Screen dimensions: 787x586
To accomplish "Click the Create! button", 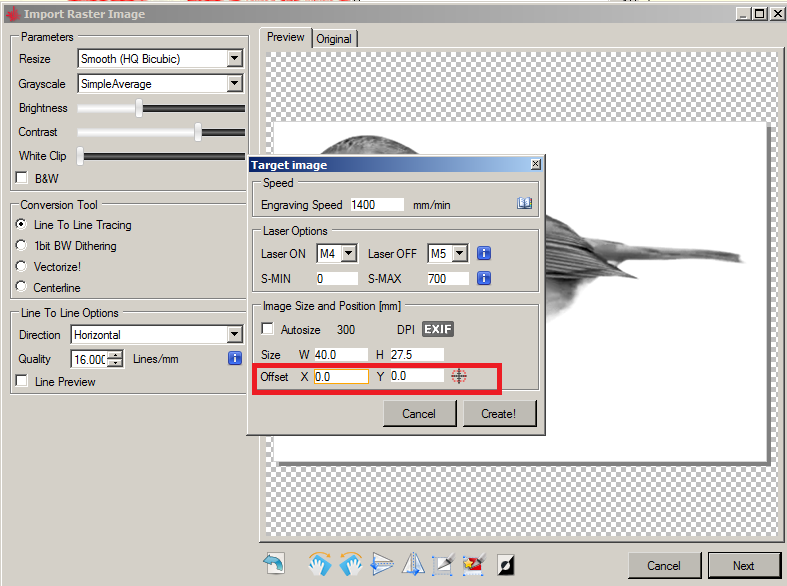I will pyautogui.click(x=499, y=413).
